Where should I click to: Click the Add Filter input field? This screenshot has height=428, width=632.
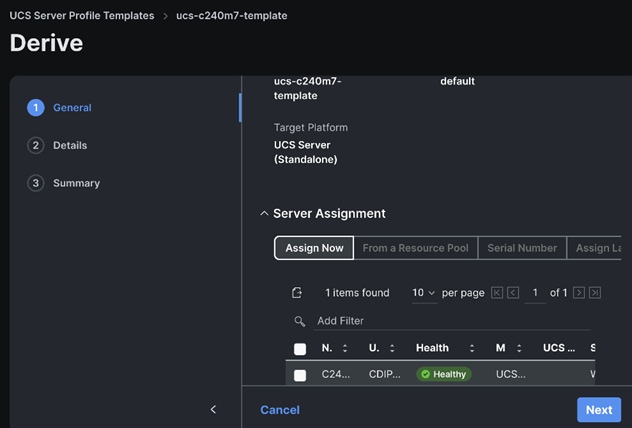pos(452,321)
